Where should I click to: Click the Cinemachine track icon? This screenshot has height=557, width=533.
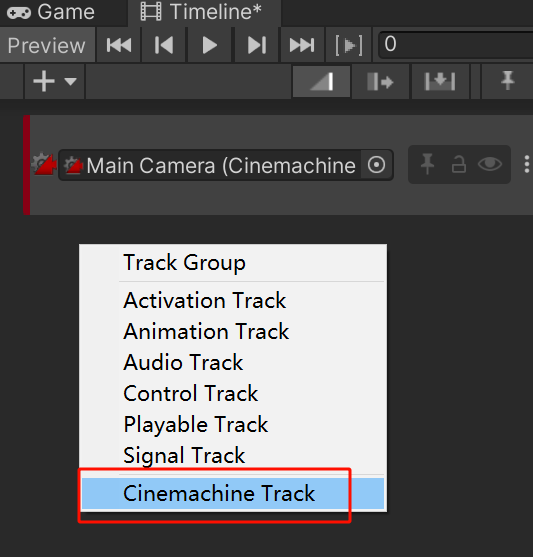[x=44, y=164]
